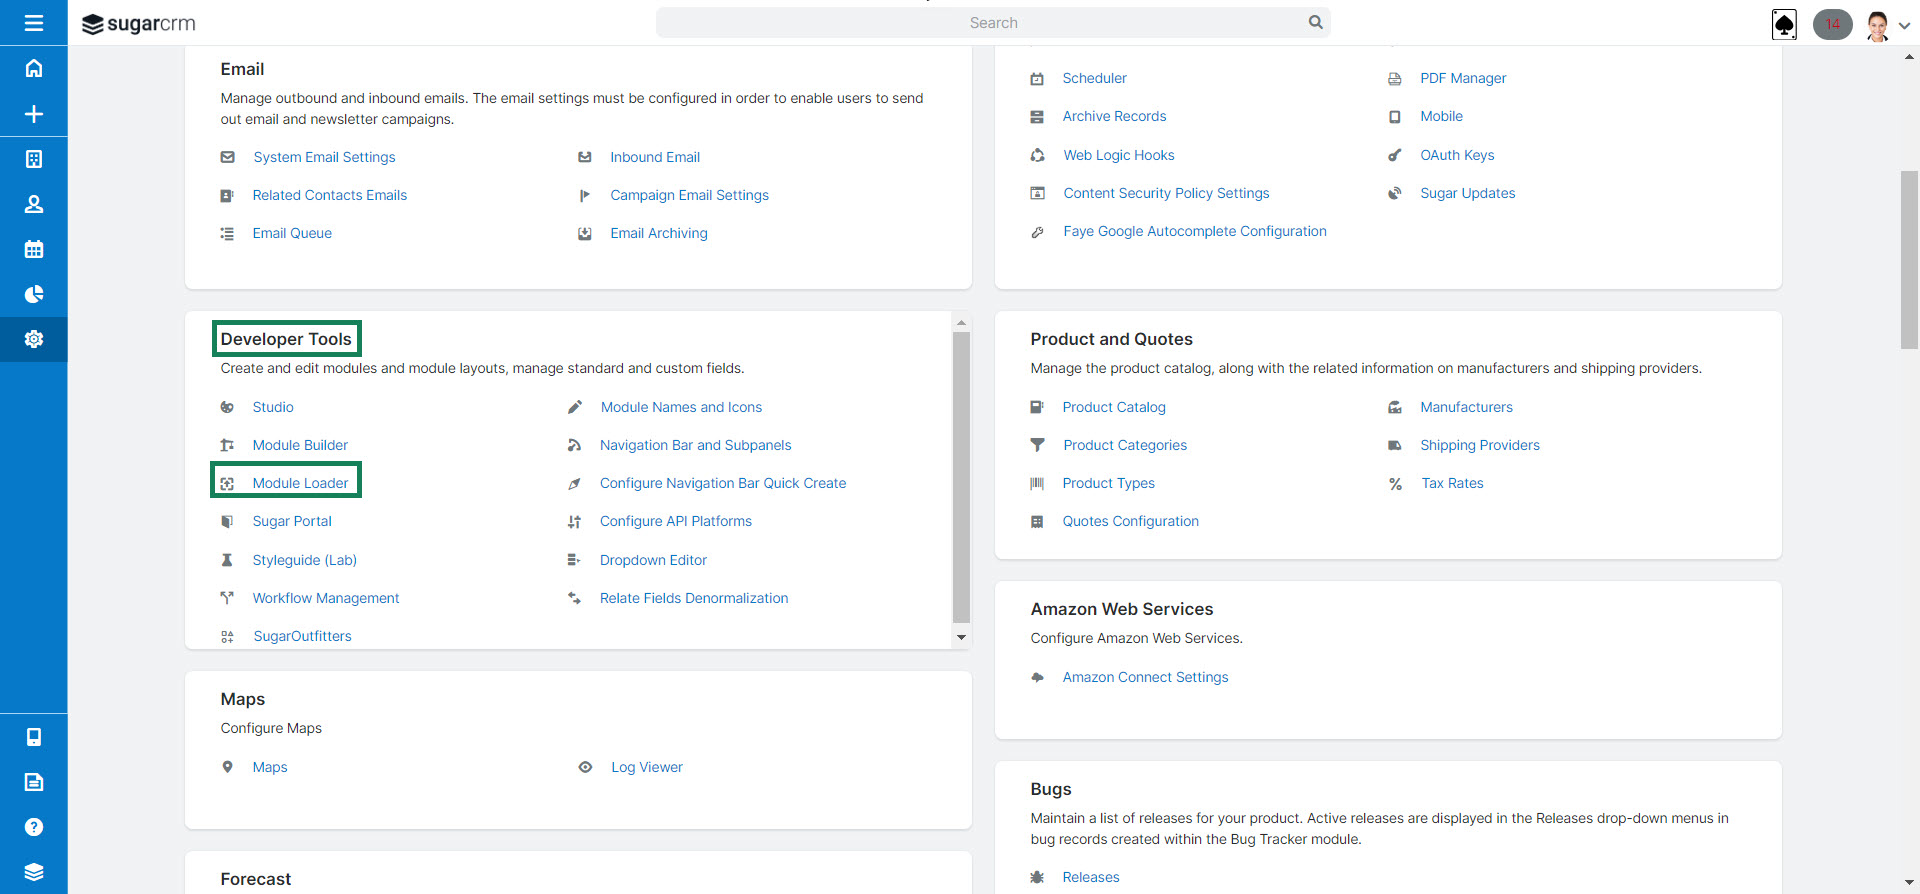The image size is (1920, 894).
Task: Open Amazon Connect Settings
Action: pyautogui.click(x=1145, y=677)
